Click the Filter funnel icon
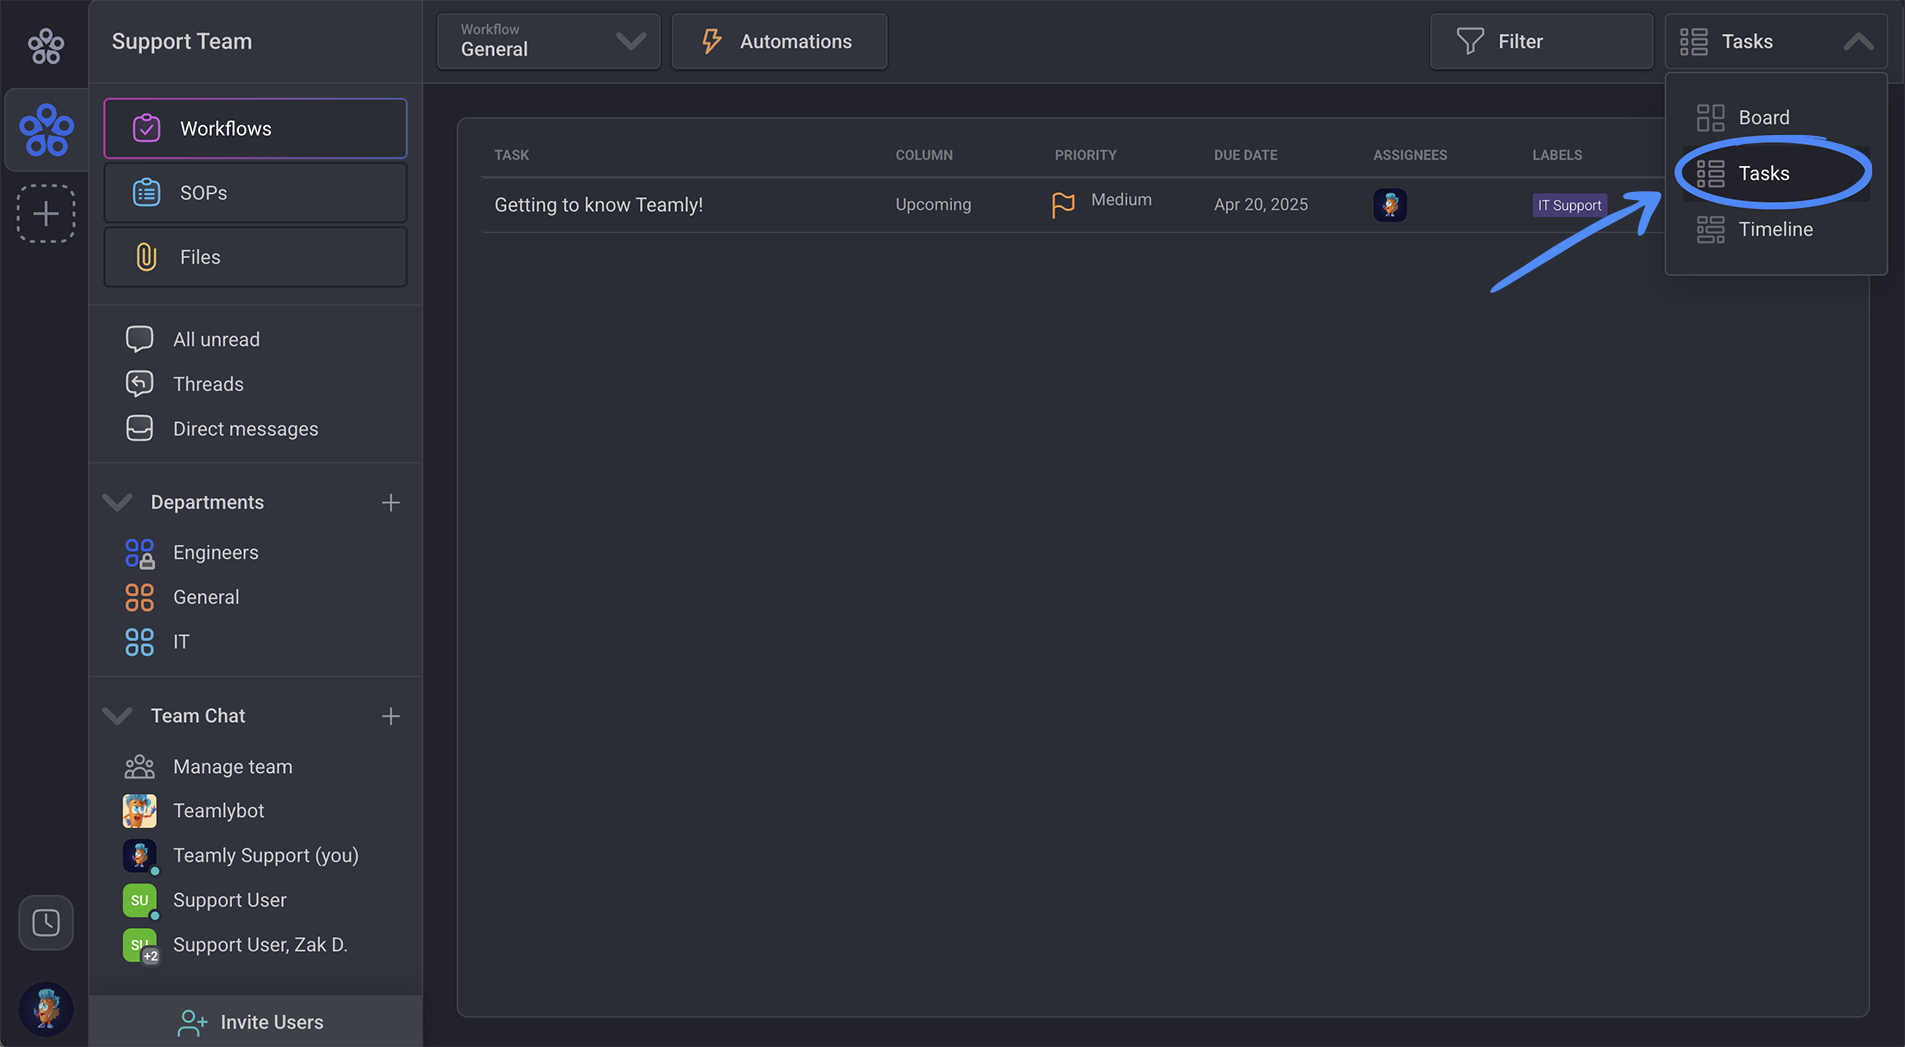This screenshot has height=1047, width=1905. click(x=1470, y=41)
